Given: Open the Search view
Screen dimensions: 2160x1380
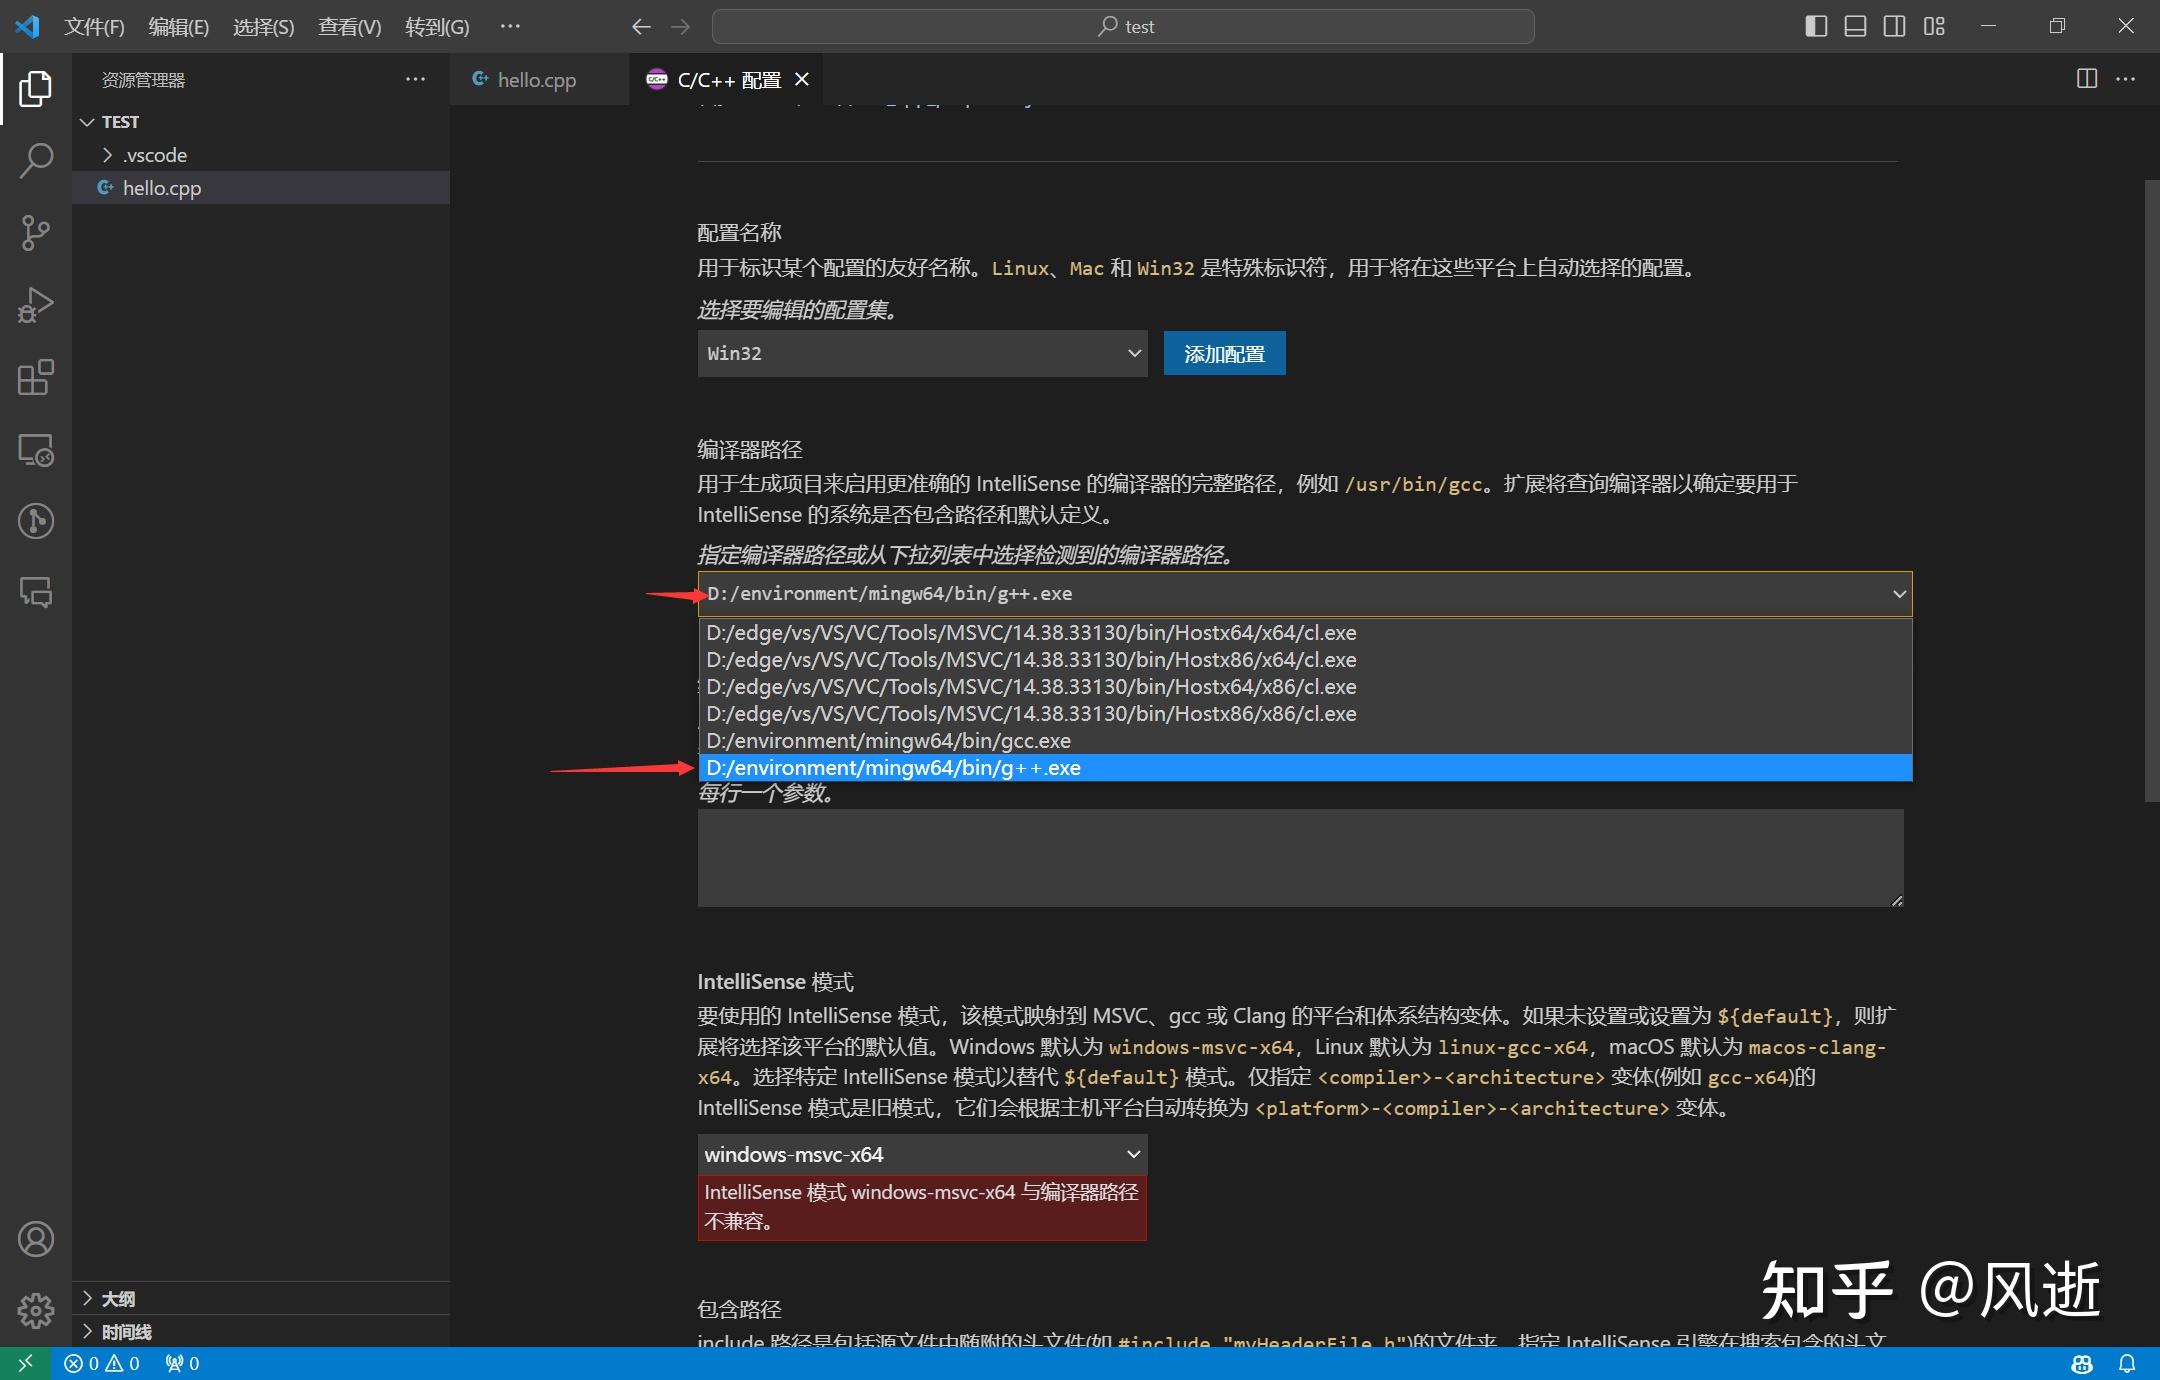Looking at the screenshot, I should pyautogui.click(x=36, y=160).
